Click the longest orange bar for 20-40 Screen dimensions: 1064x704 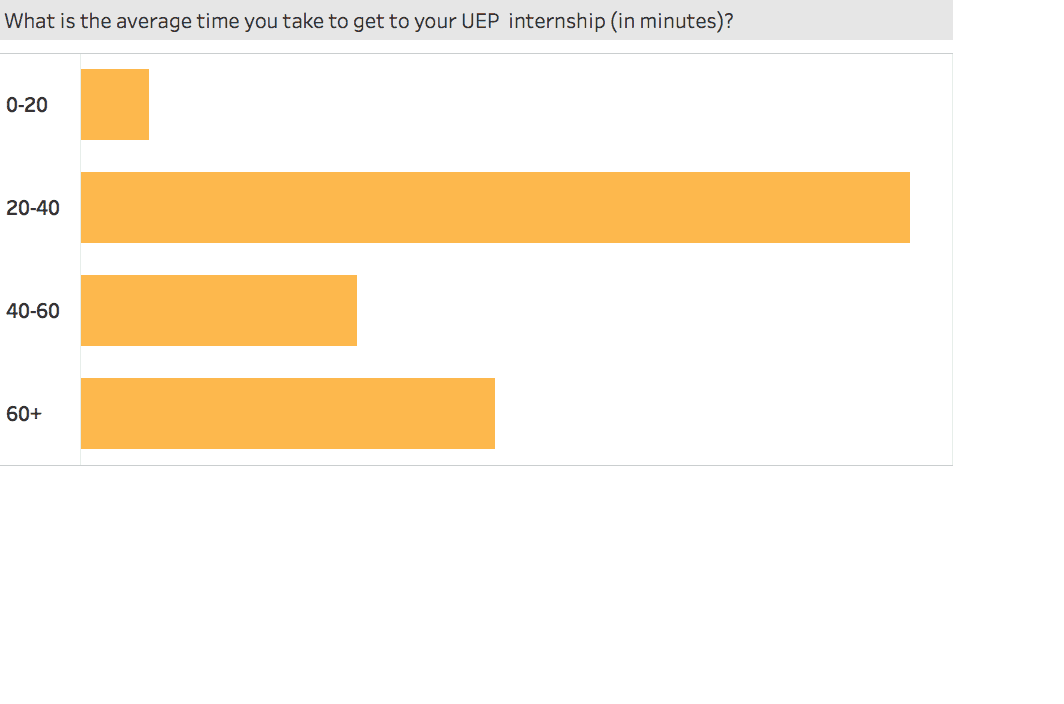[x=495, y=207]
